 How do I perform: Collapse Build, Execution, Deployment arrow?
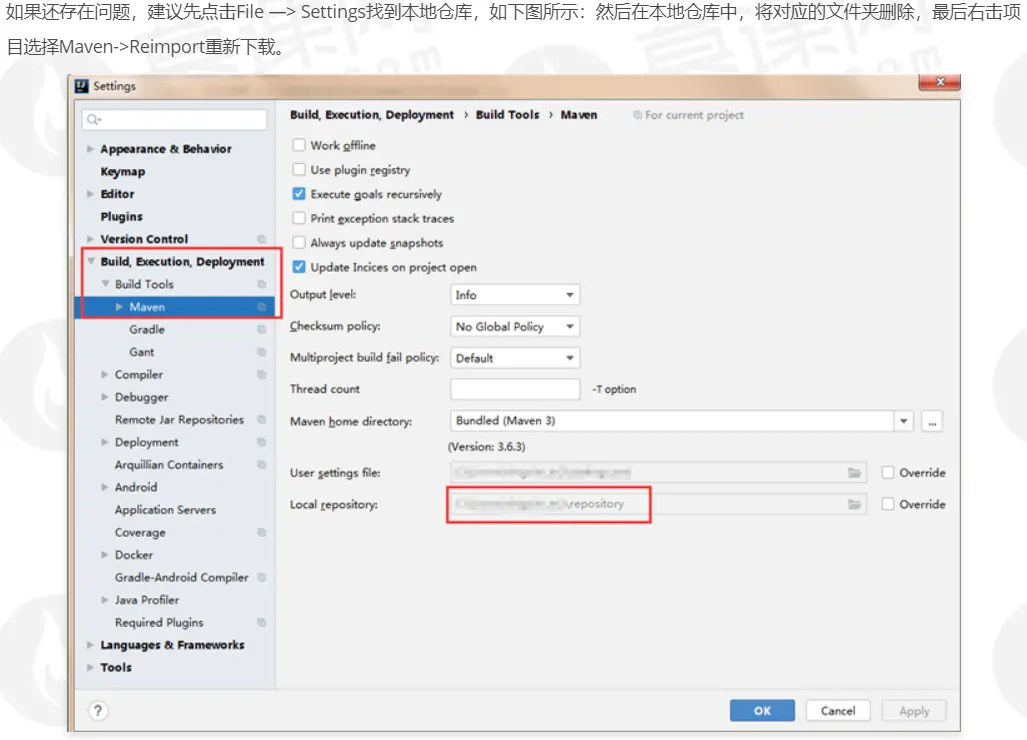click(x=91, y=261)
